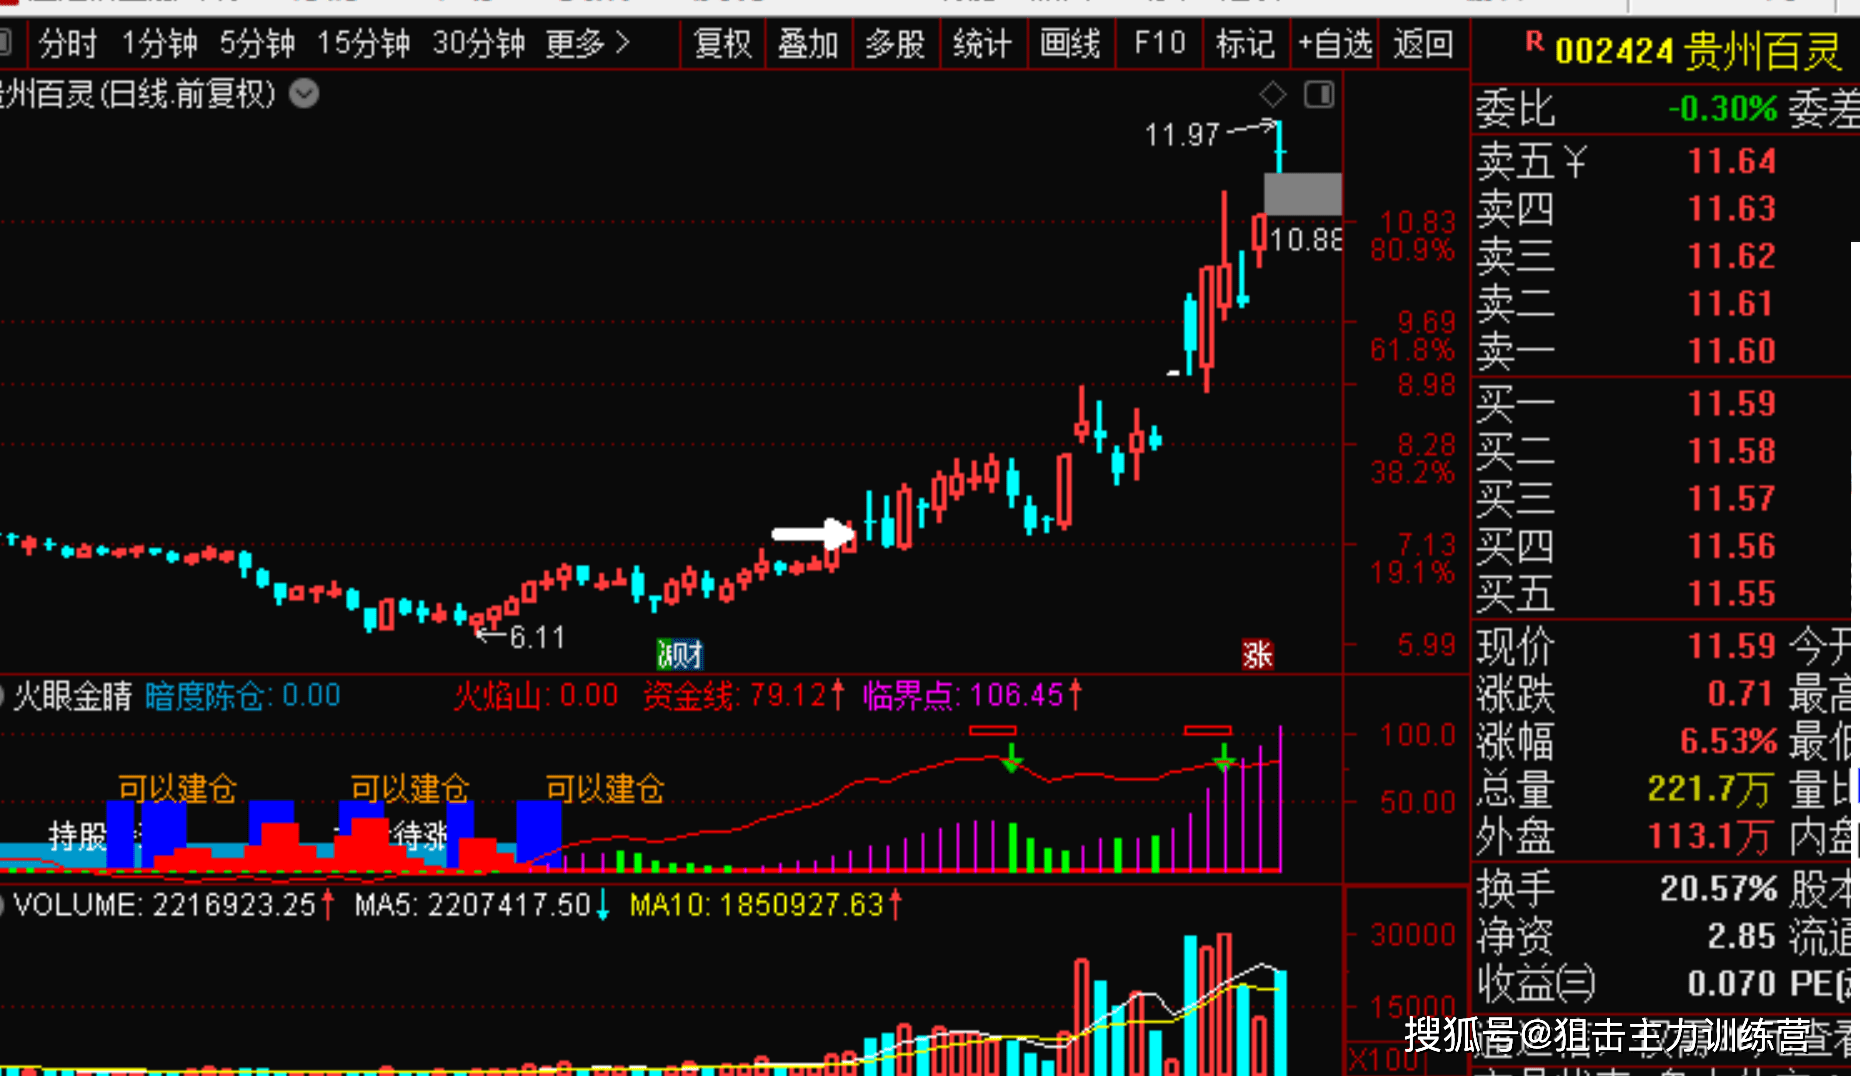Image resolution: width=1860 pixels, height=1076 pixels.
Task: Click the MA10 volume average label
Action: 766,905
